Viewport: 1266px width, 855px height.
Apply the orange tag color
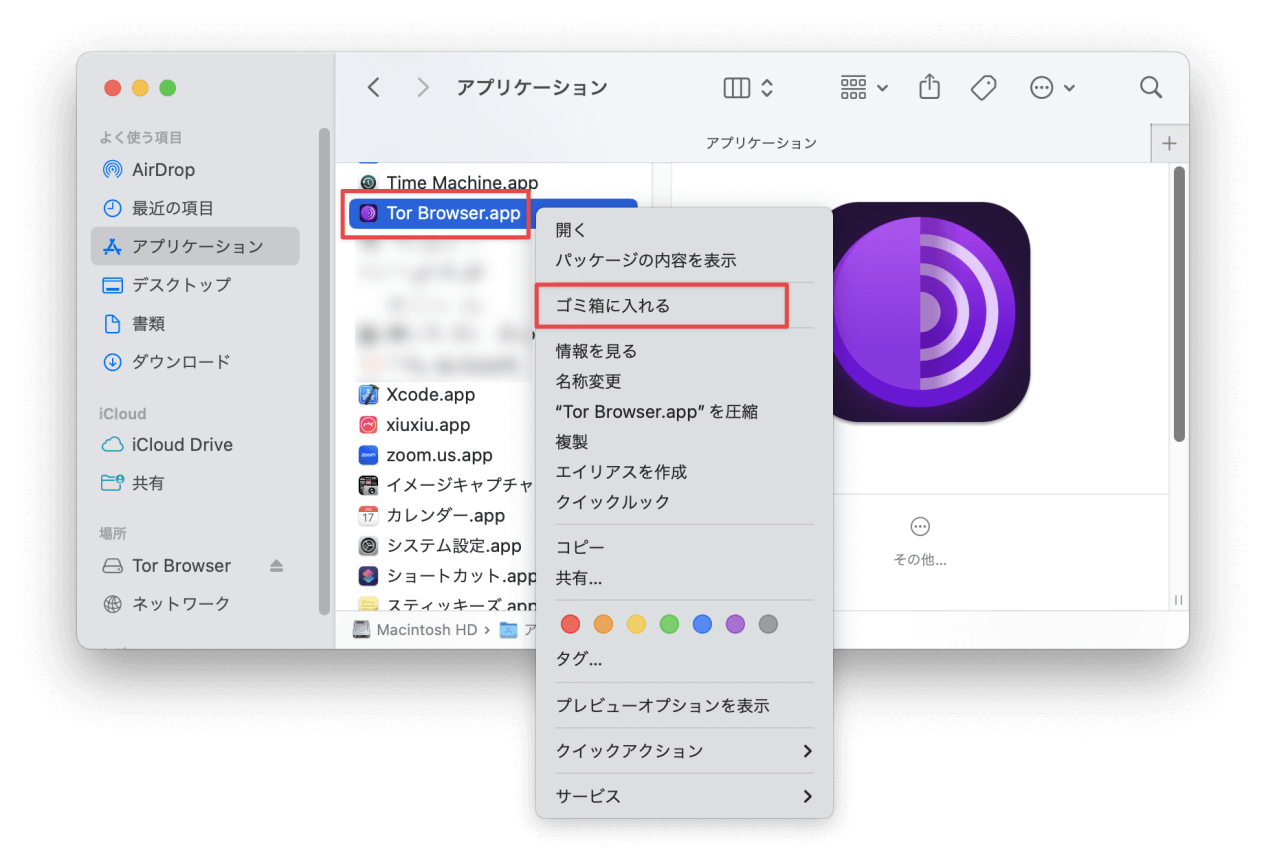coord(603,624)
